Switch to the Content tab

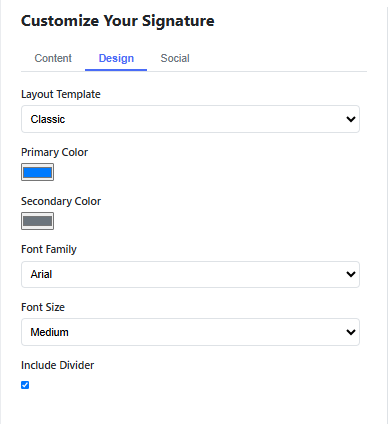pos(53,58)
